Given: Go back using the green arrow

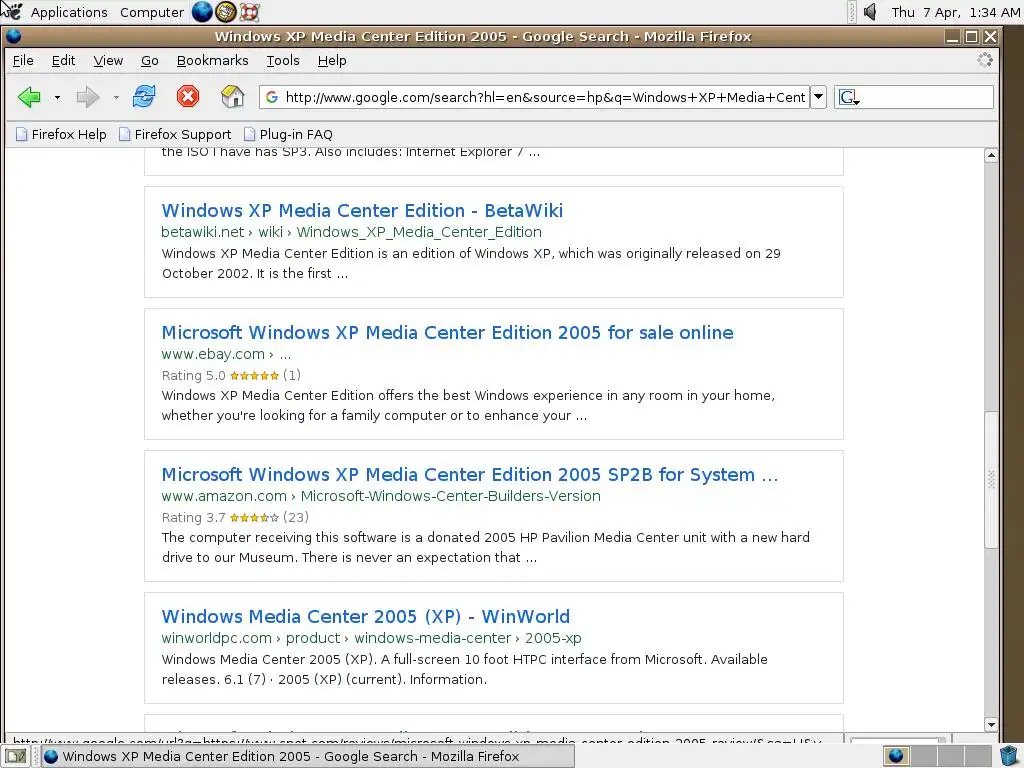Looking at the screenshot, I should point(29,97).
